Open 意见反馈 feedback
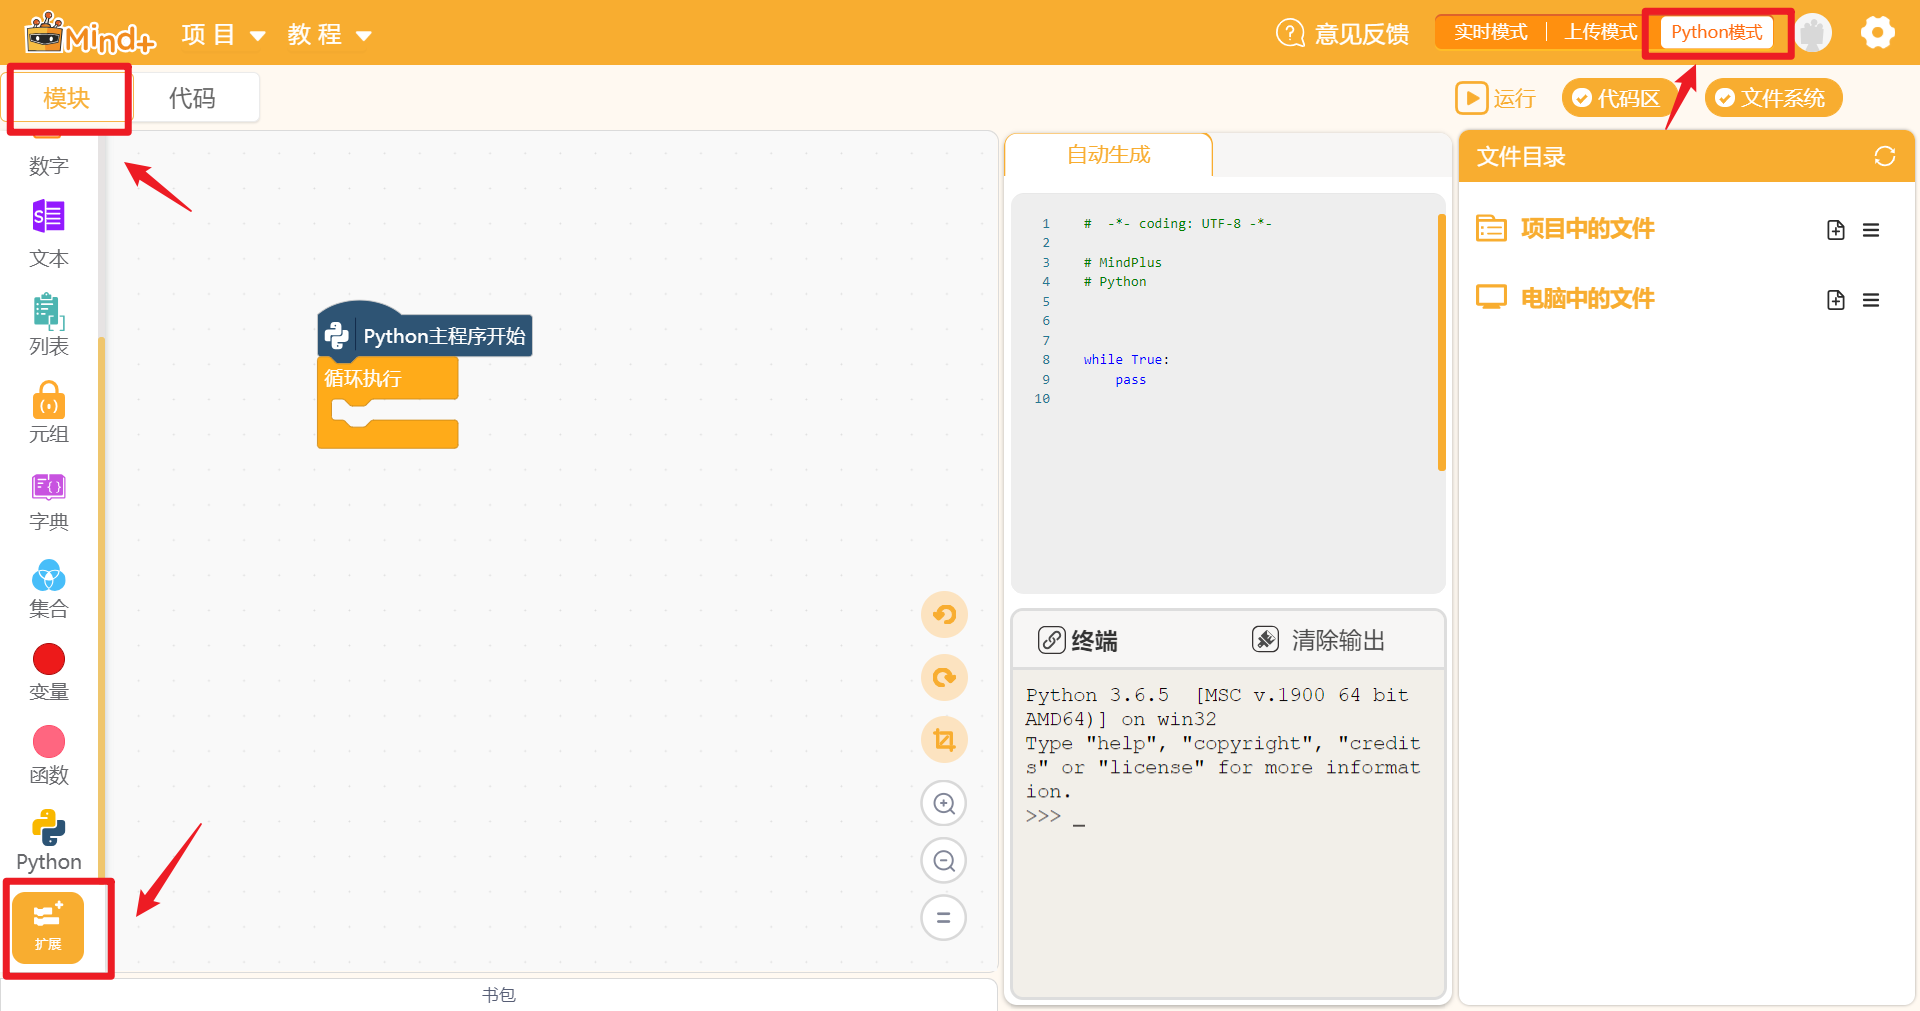1920x1011 pixels. click(x=1342, y=34)
